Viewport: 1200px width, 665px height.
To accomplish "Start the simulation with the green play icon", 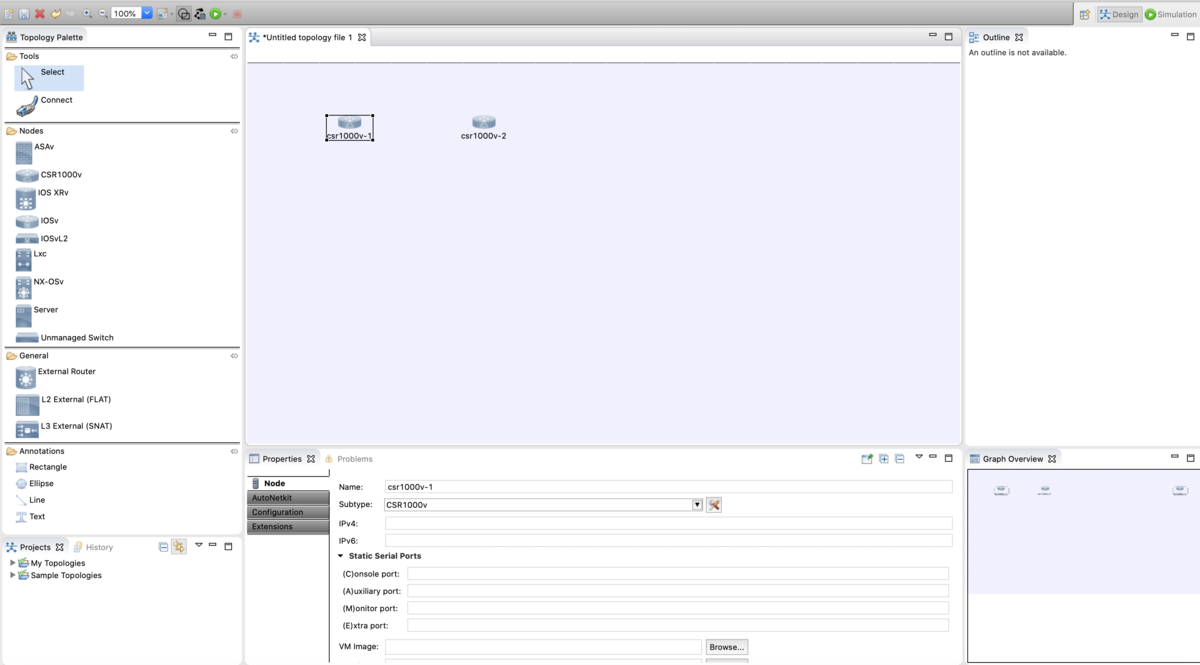I will [x=215, y=14].
